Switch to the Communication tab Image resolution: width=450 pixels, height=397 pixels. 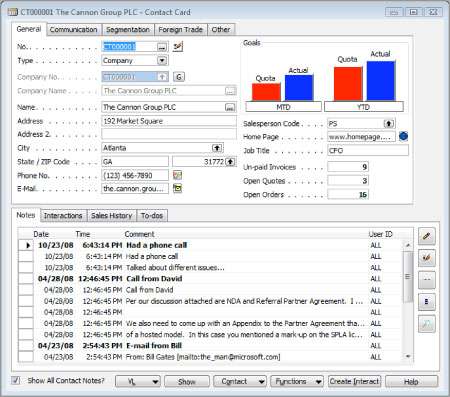click(74, 30)
